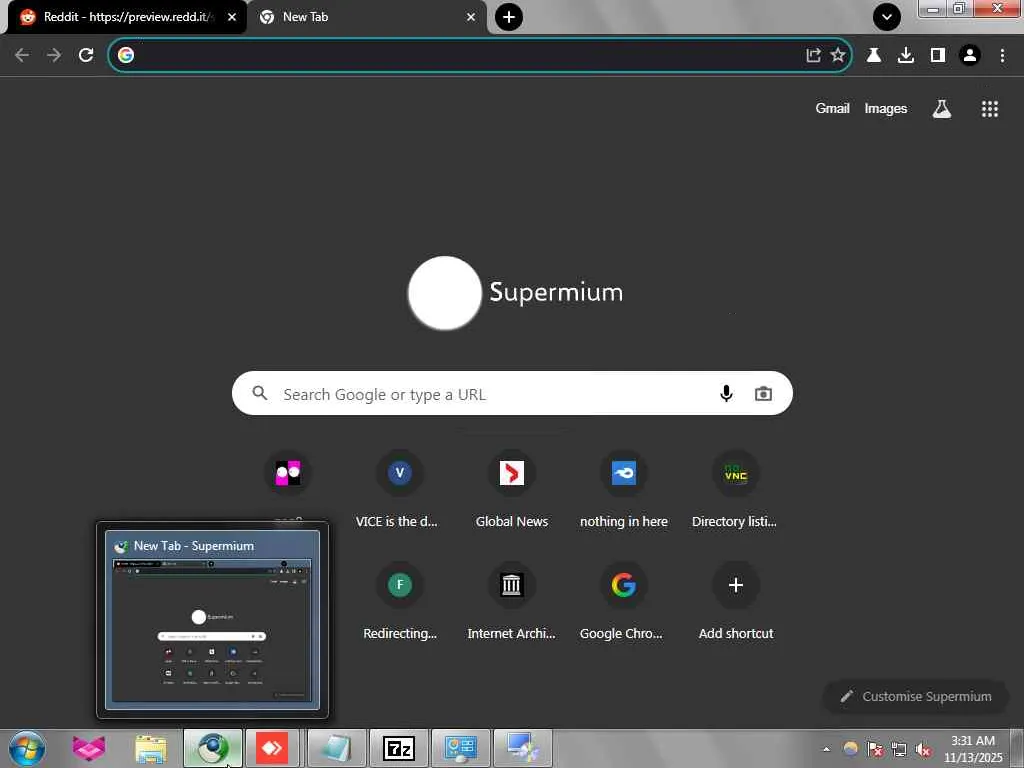1024x768 pixels.
Task: Reload the current page
Action: 86,56
